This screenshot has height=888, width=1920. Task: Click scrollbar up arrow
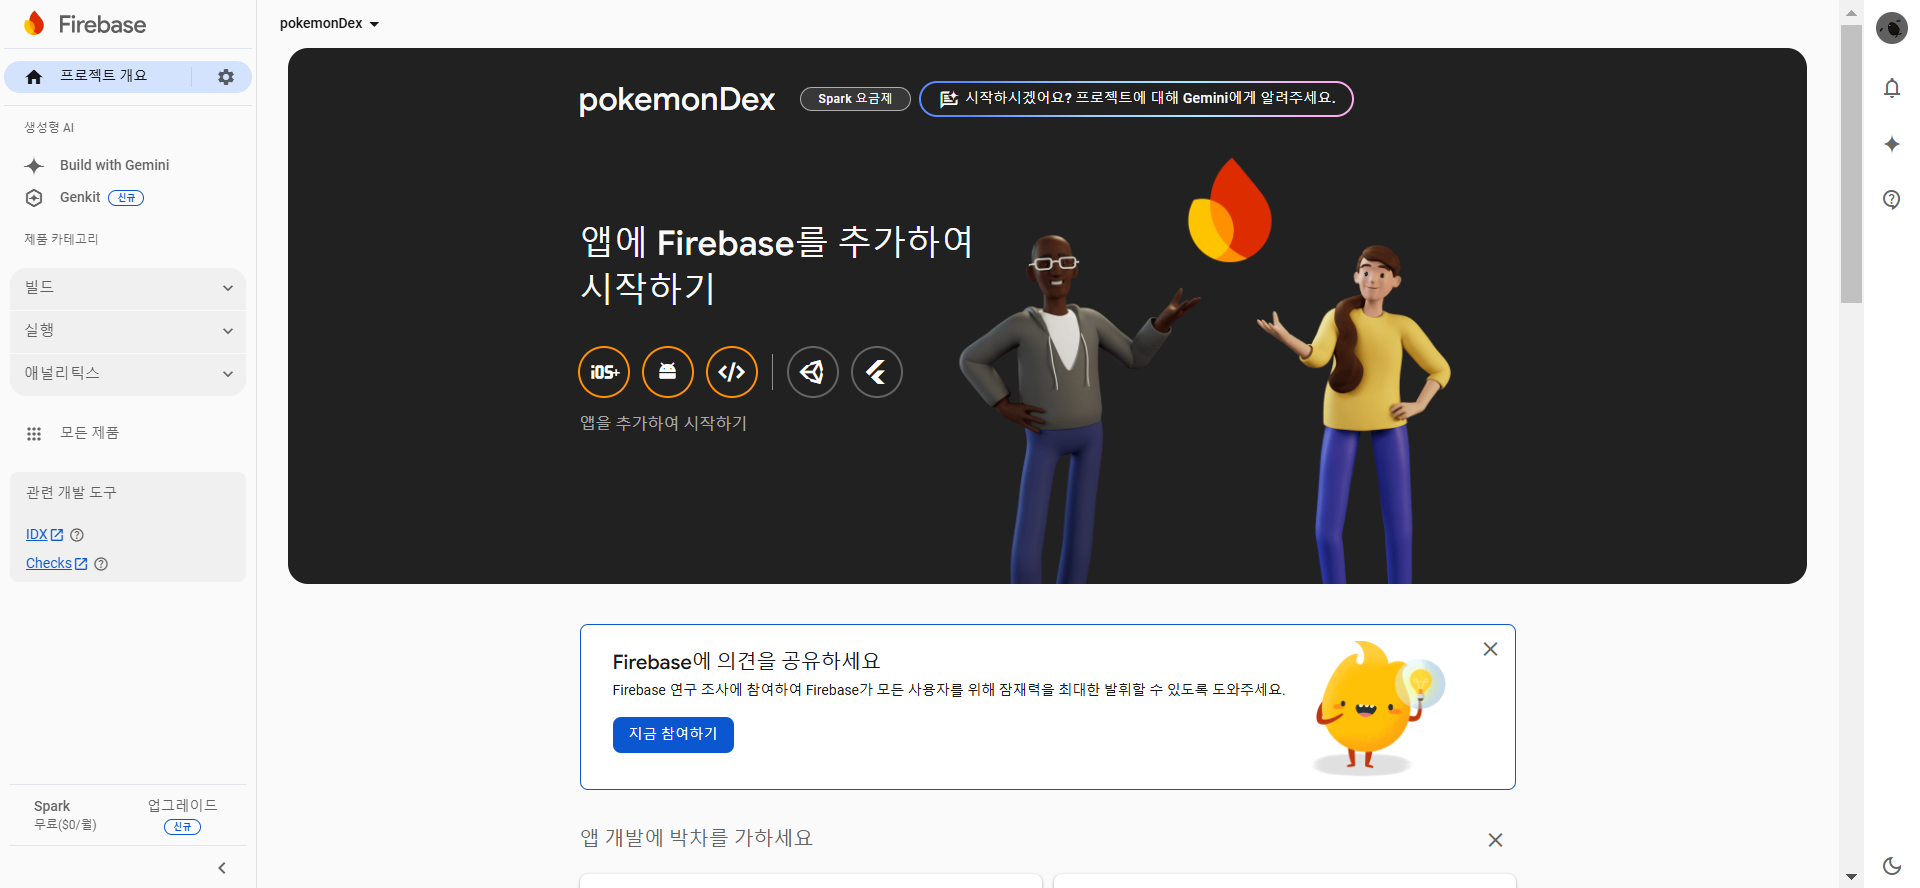(x=1851, y=12)
